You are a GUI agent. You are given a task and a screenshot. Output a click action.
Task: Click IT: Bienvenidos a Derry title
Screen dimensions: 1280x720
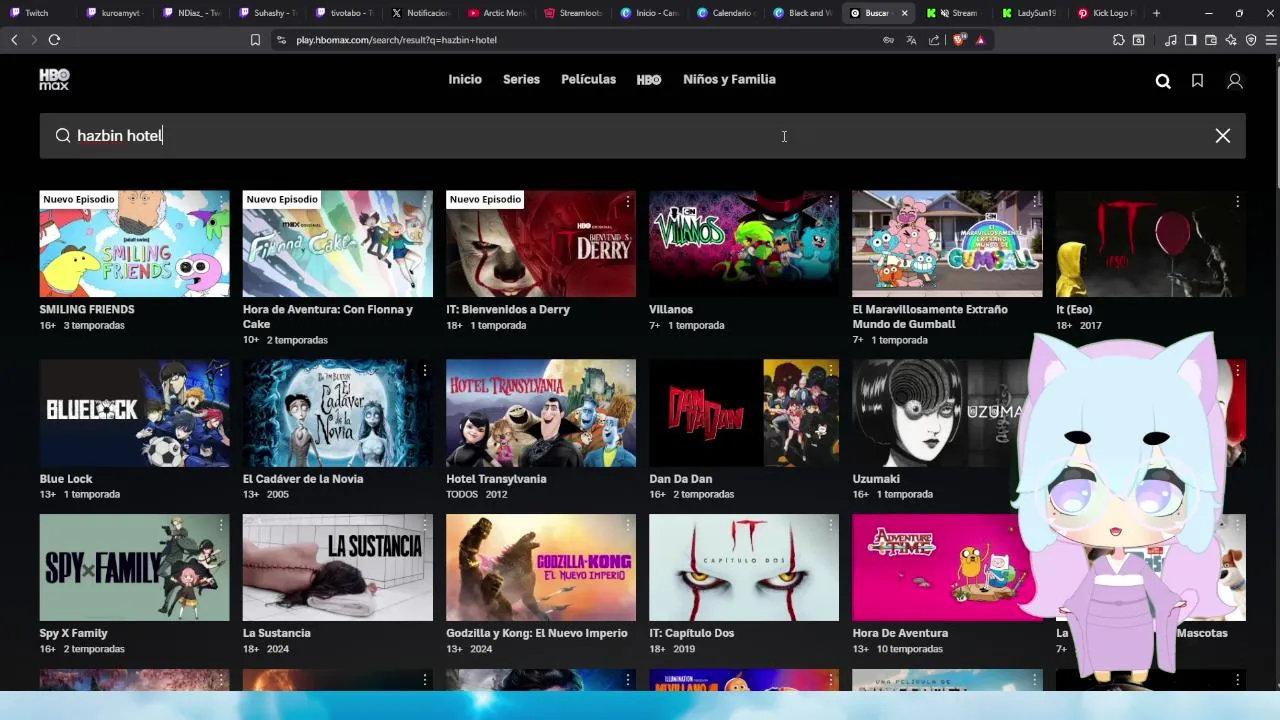pyautogui.click(x=508, y=310)
